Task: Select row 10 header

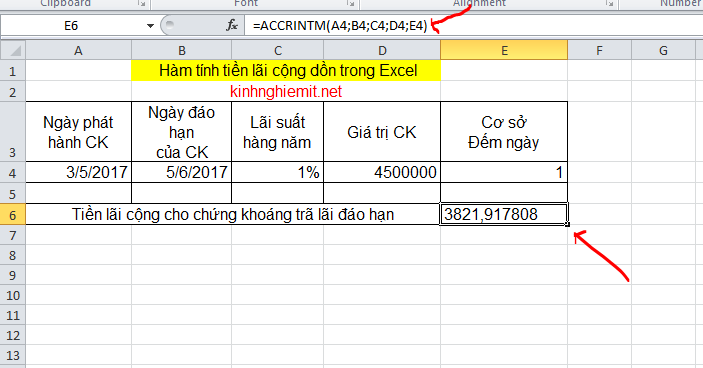Action: [x=13, y=295]
